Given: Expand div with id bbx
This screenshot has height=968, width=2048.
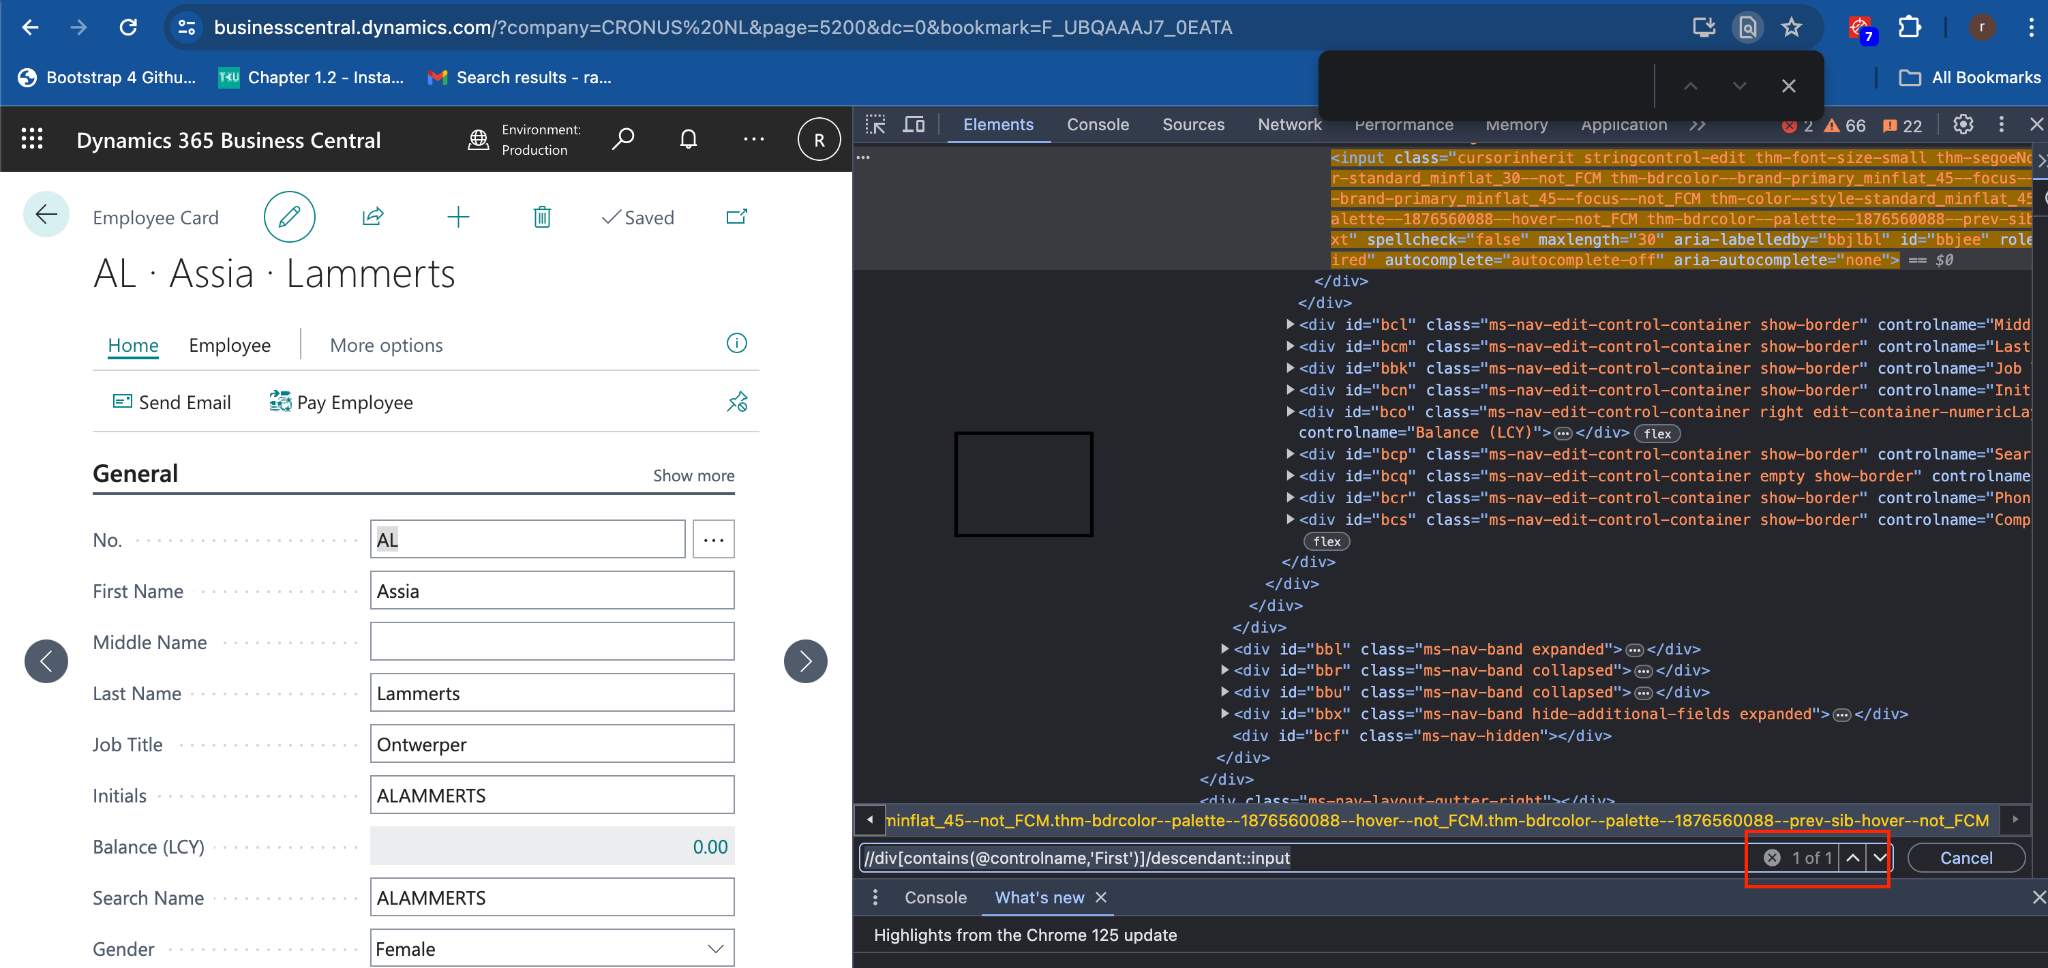Looking at the screenshot, I should pyautogui.click(x=1225, y=714).
